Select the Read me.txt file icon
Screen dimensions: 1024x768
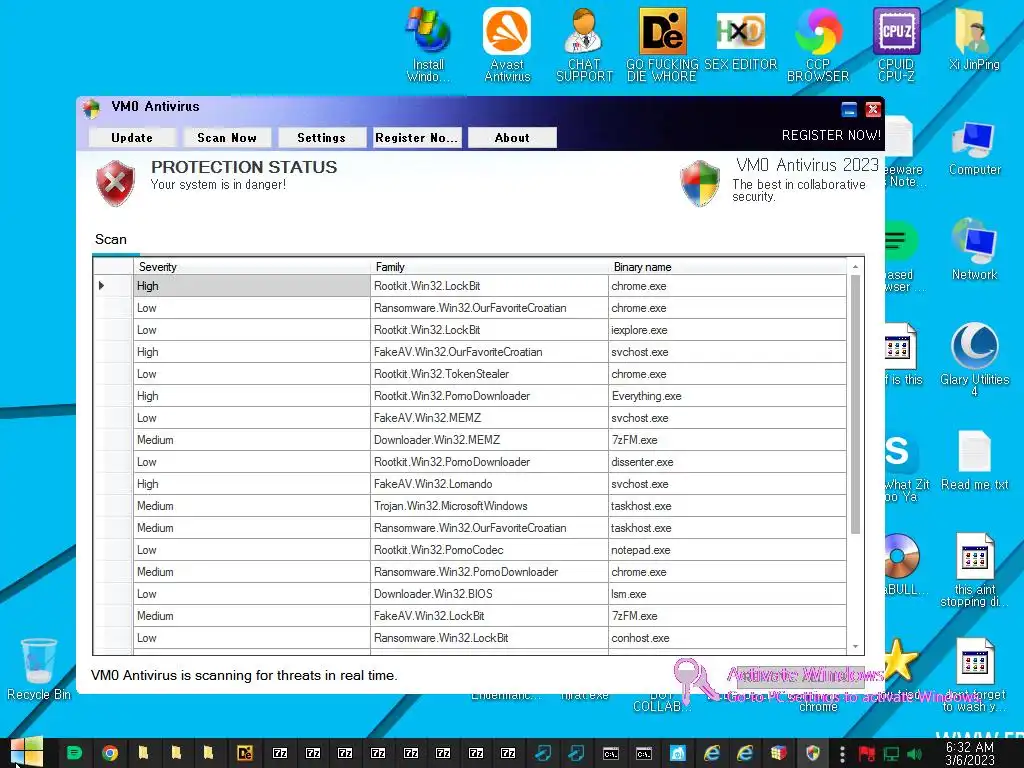point(974,460)
